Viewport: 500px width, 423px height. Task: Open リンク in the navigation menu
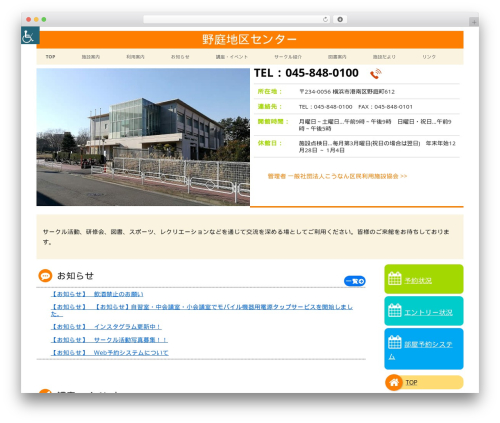429,57
